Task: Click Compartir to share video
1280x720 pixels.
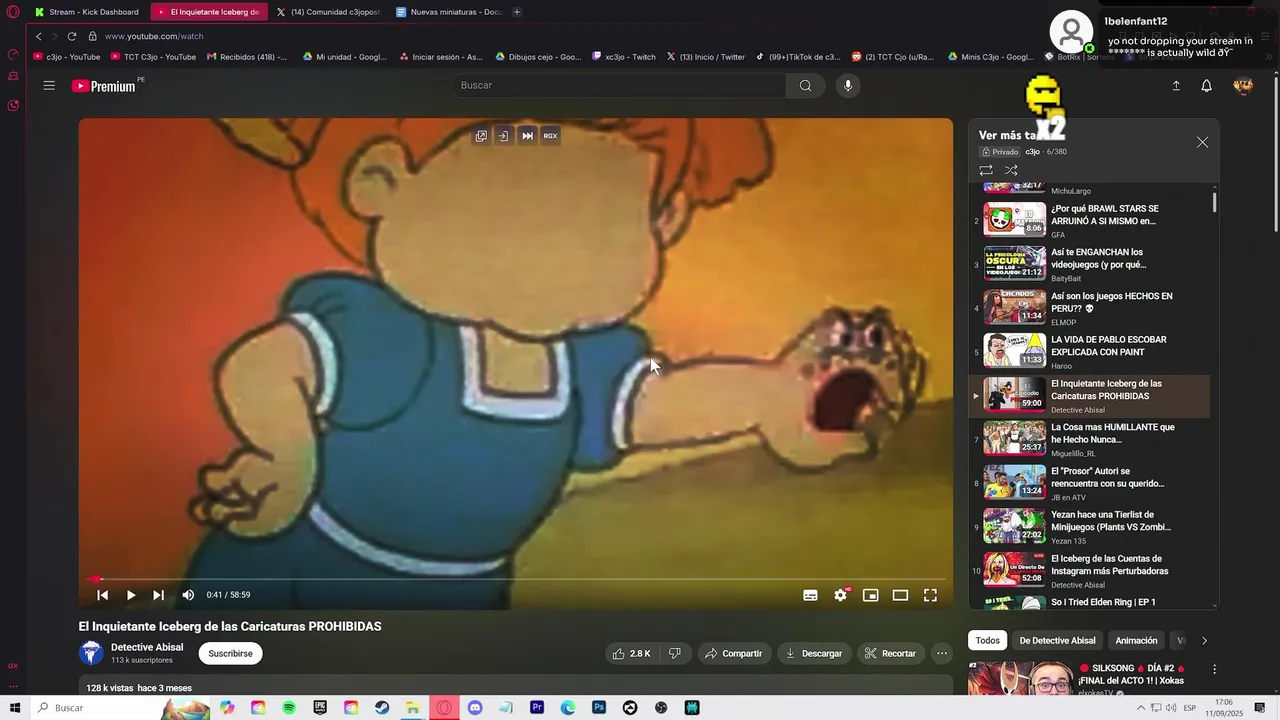Action: [x=734, y=653]
